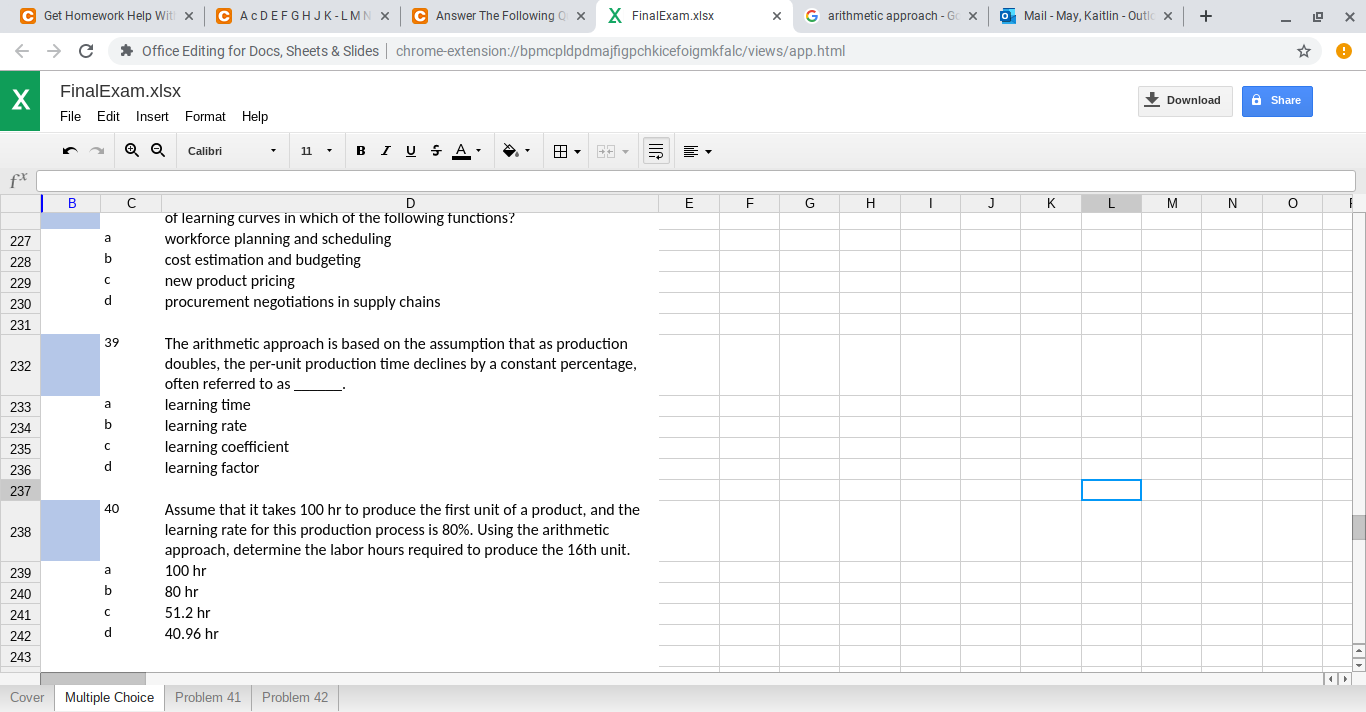Click the browser back arrow

(22, 51)
